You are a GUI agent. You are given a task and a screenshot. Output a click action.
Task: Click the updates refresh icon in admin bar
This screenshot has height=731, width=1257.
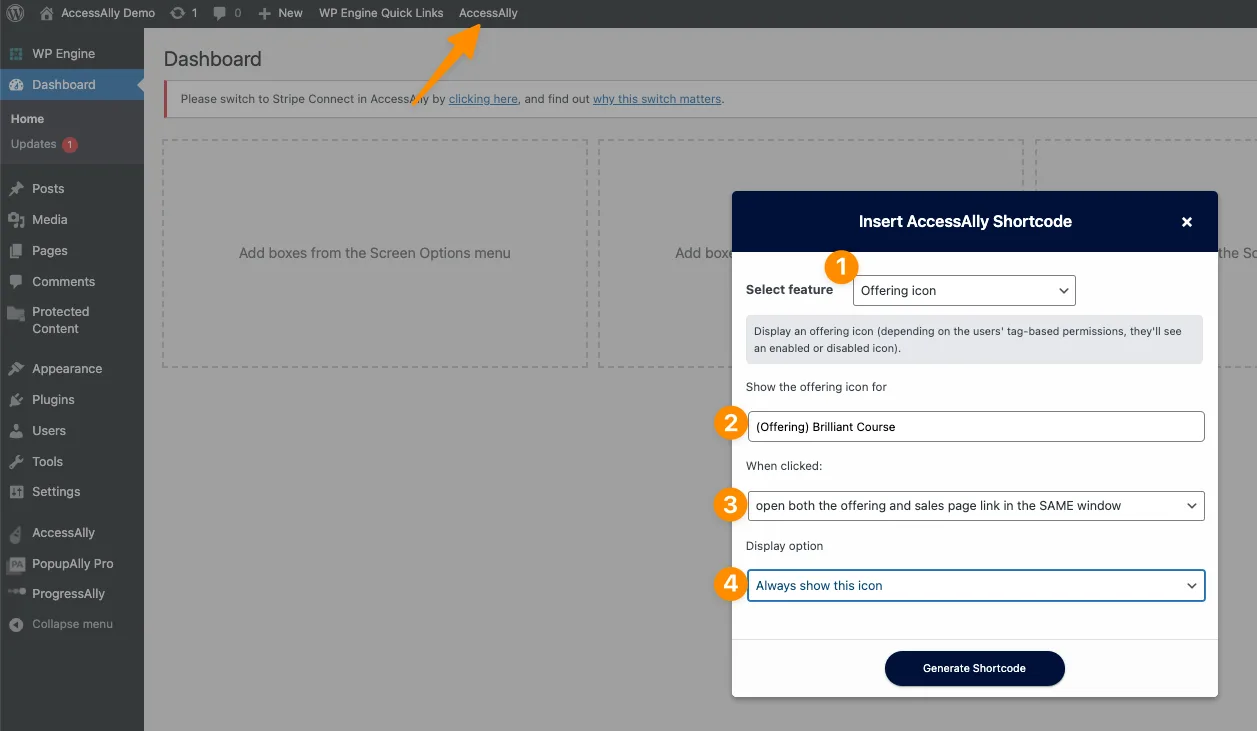coord(177,13)
